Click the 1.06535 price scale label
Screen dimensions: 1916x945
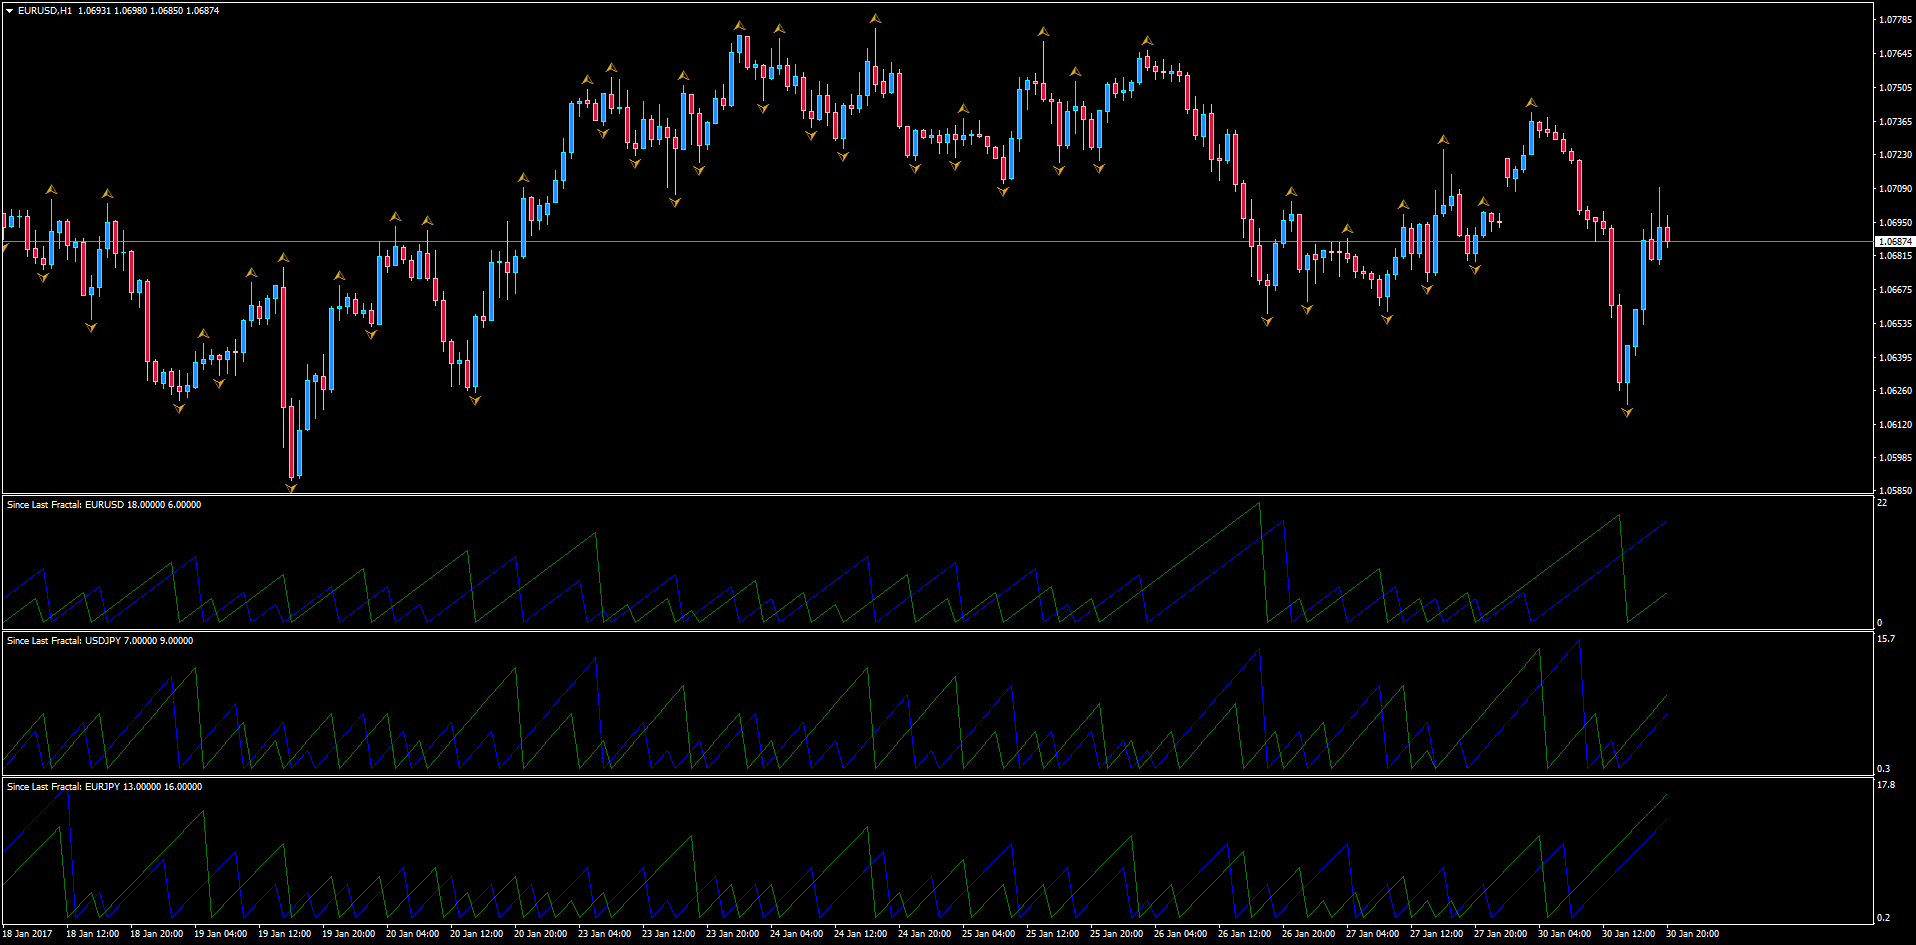(1896, 324)
